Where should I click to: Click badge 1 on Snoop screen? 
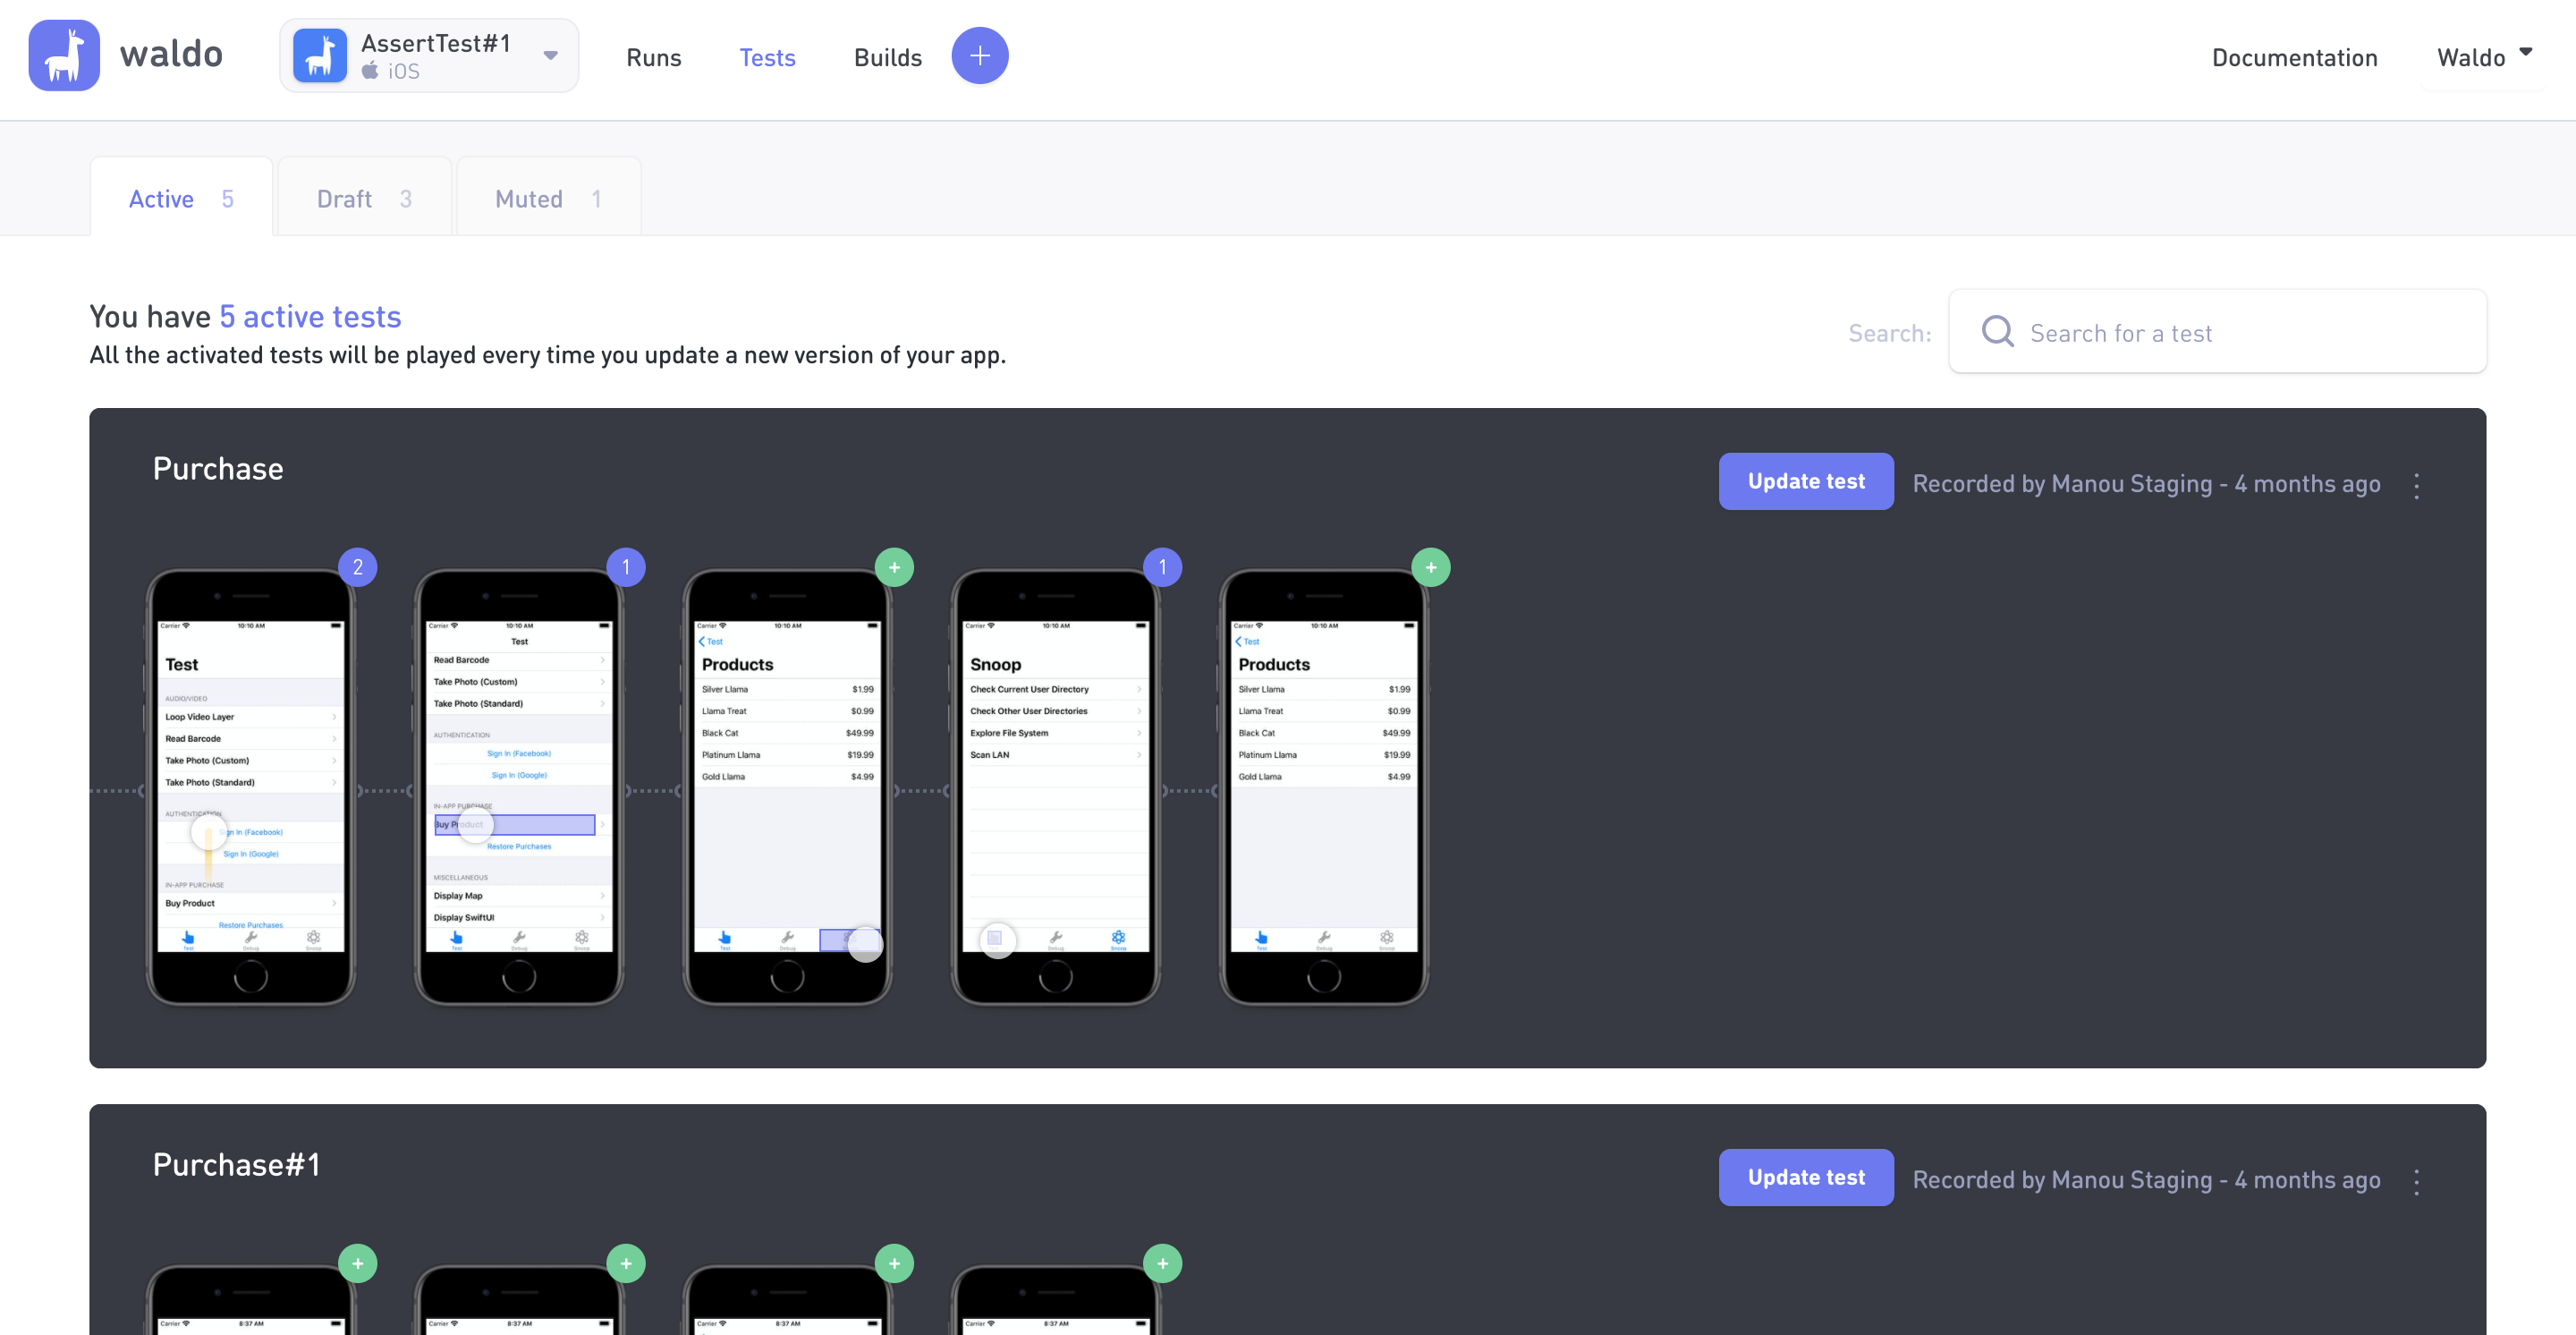tap(1162, 567)
